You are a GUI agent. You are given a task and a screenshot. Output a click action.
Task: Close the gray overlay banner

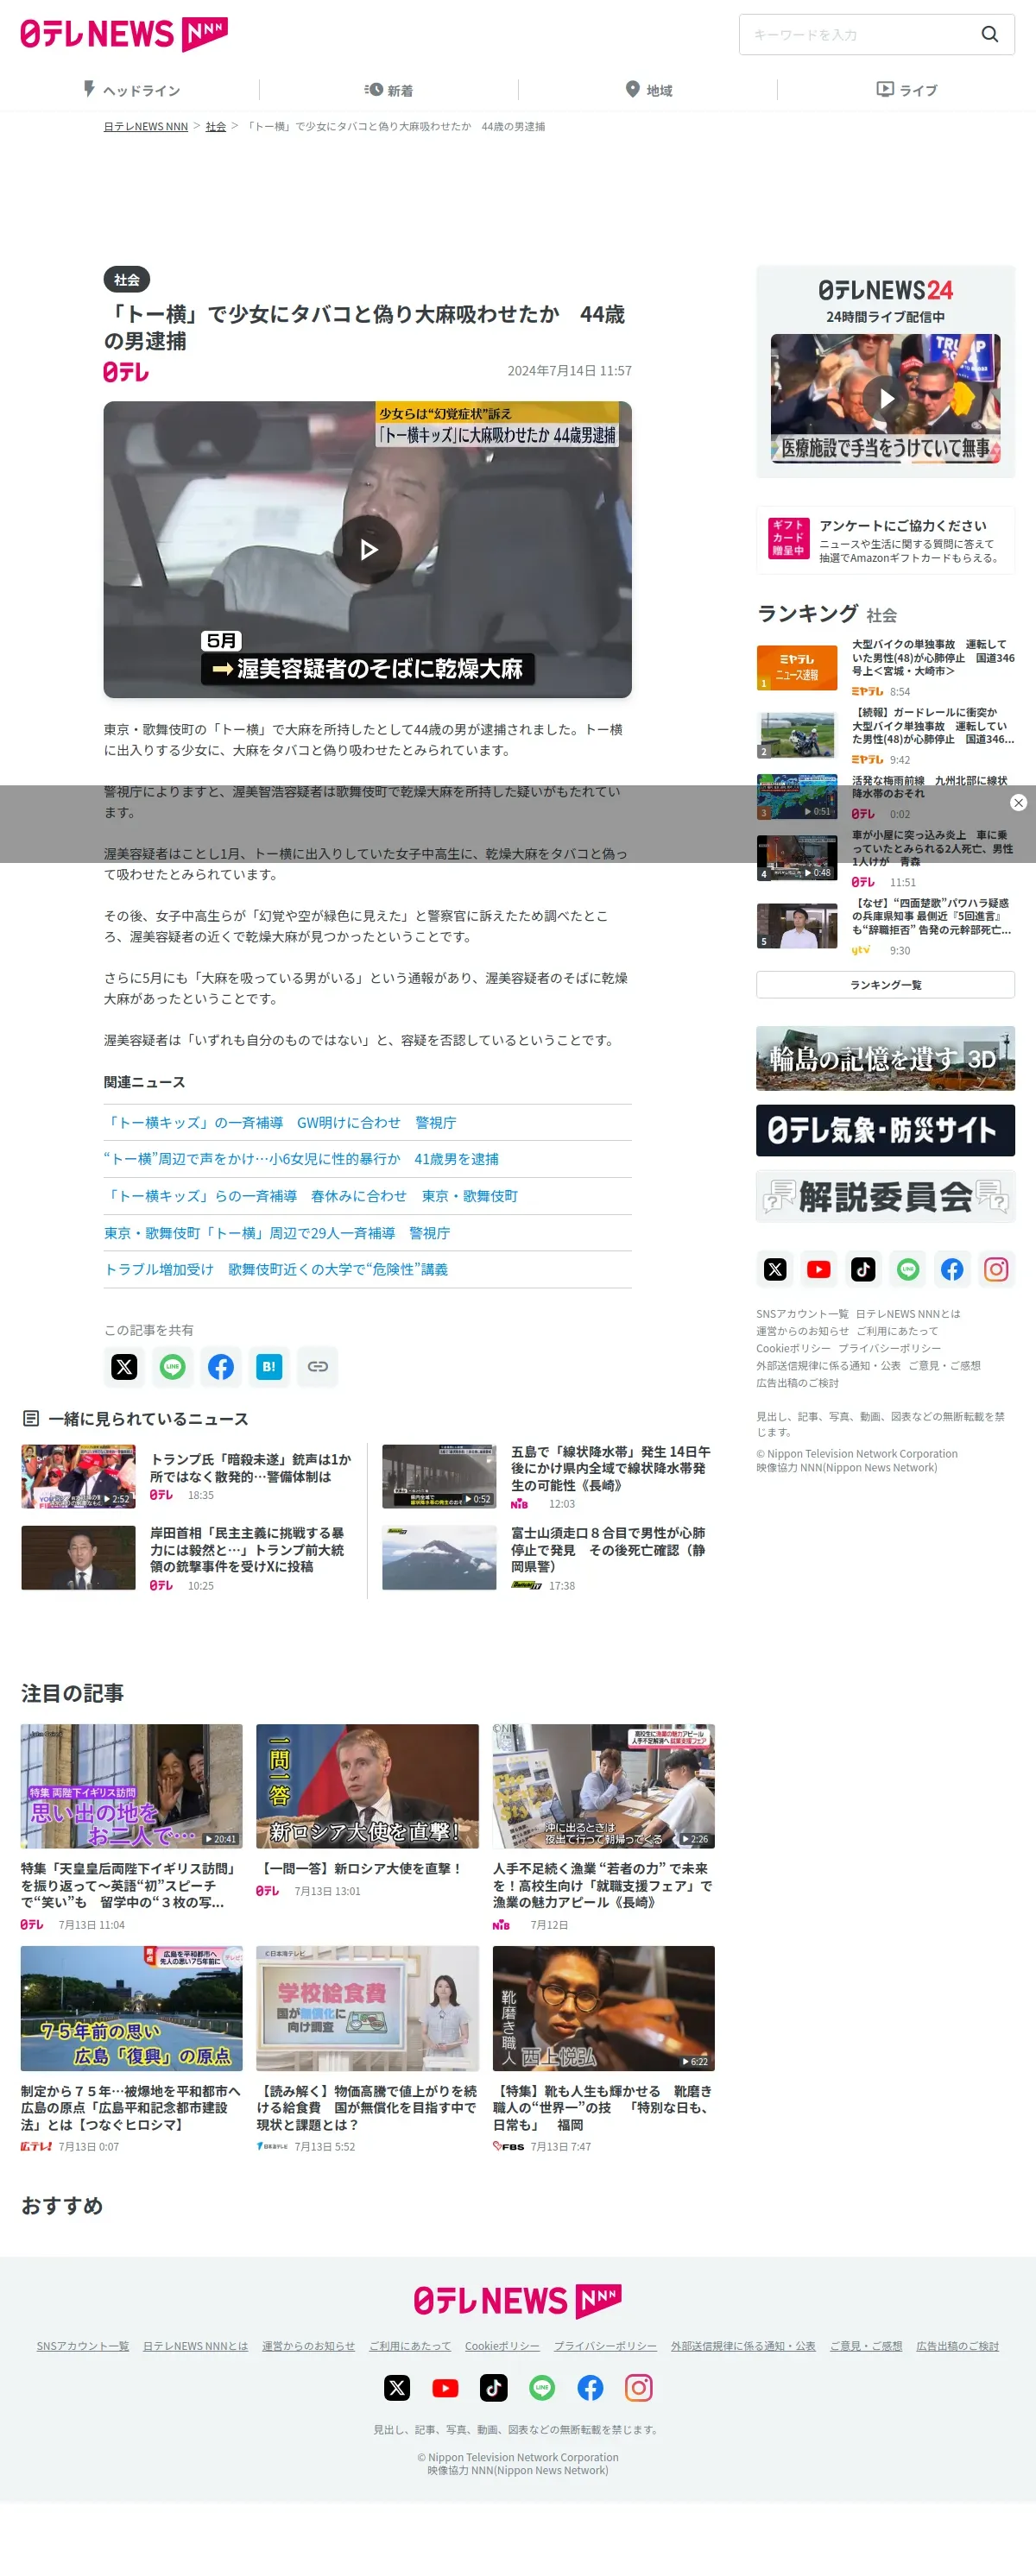pyautogui.click(x=1018, y=803)
